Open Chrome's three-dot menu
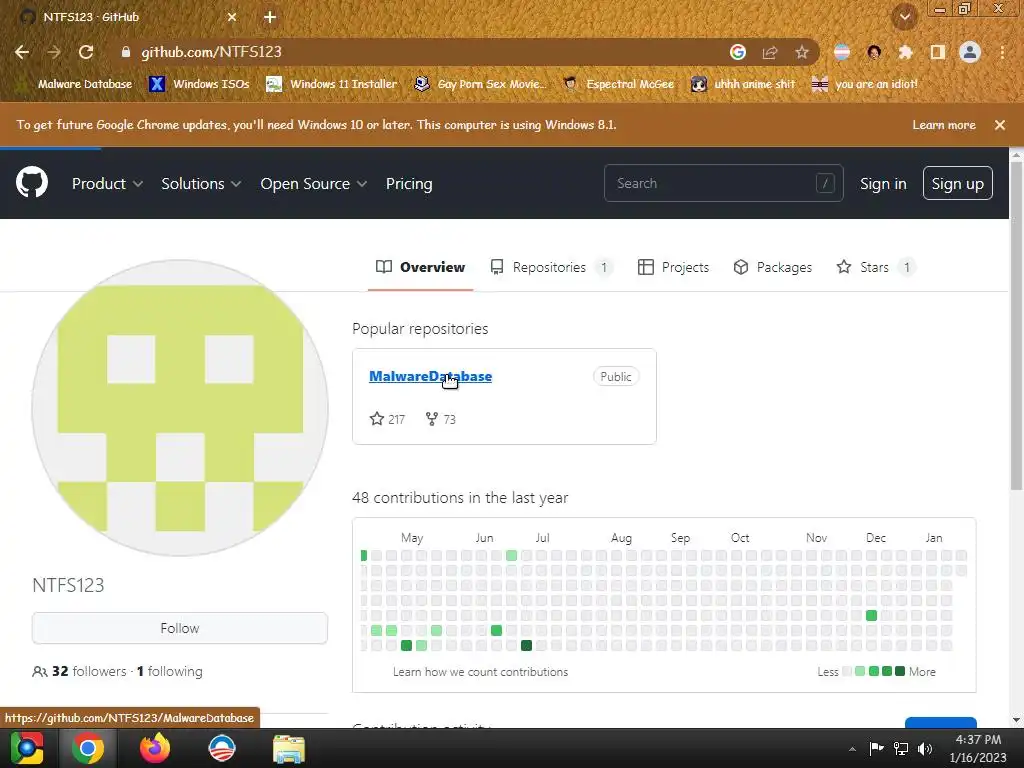The width and height of the screenshot is (1024, 768). pos(1002,52)
